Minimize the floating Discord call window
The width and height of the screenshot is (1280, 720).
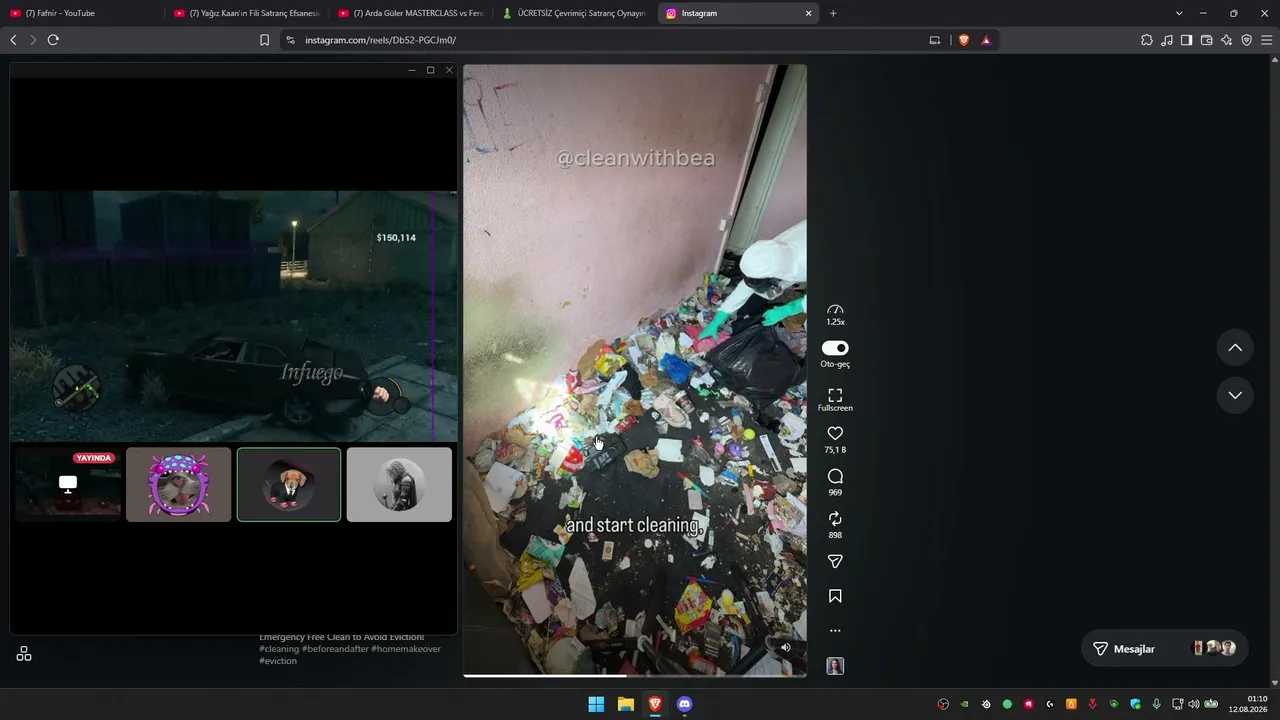tap(412, 70)
